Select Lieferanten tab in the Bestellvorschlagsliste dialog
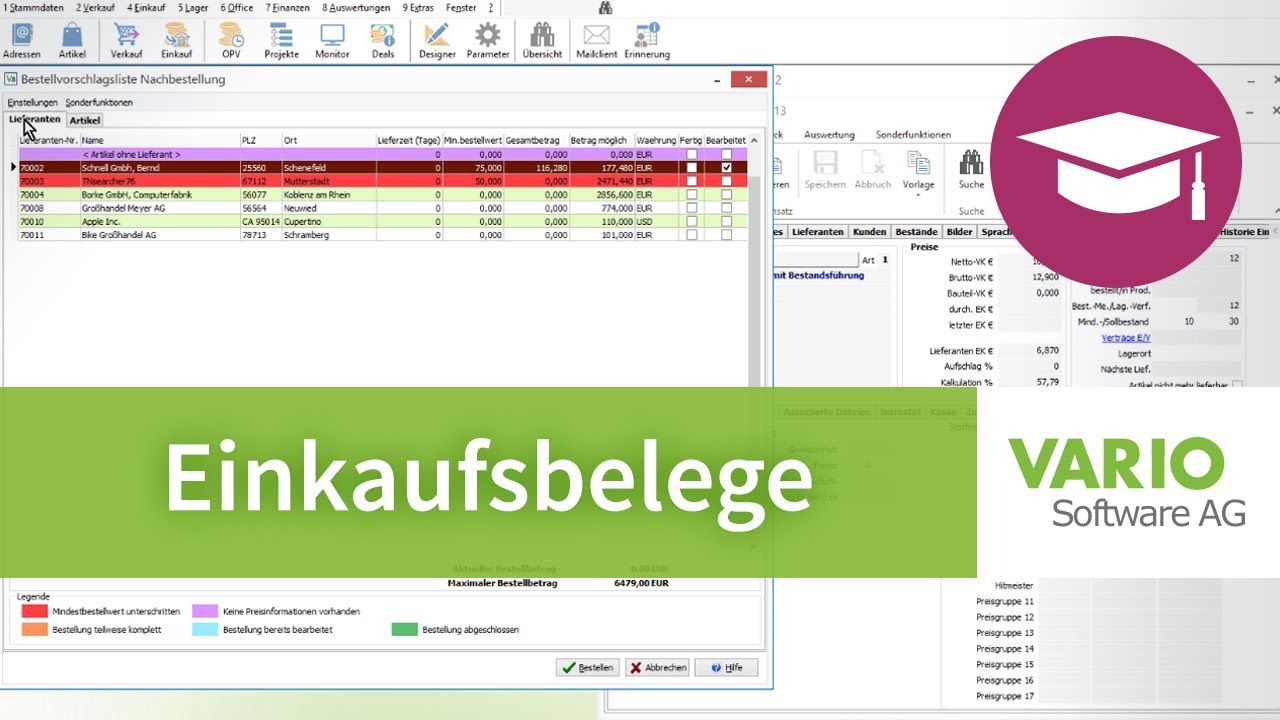The width and height of the screenshot is (1280, 720). tap(35, 119)
